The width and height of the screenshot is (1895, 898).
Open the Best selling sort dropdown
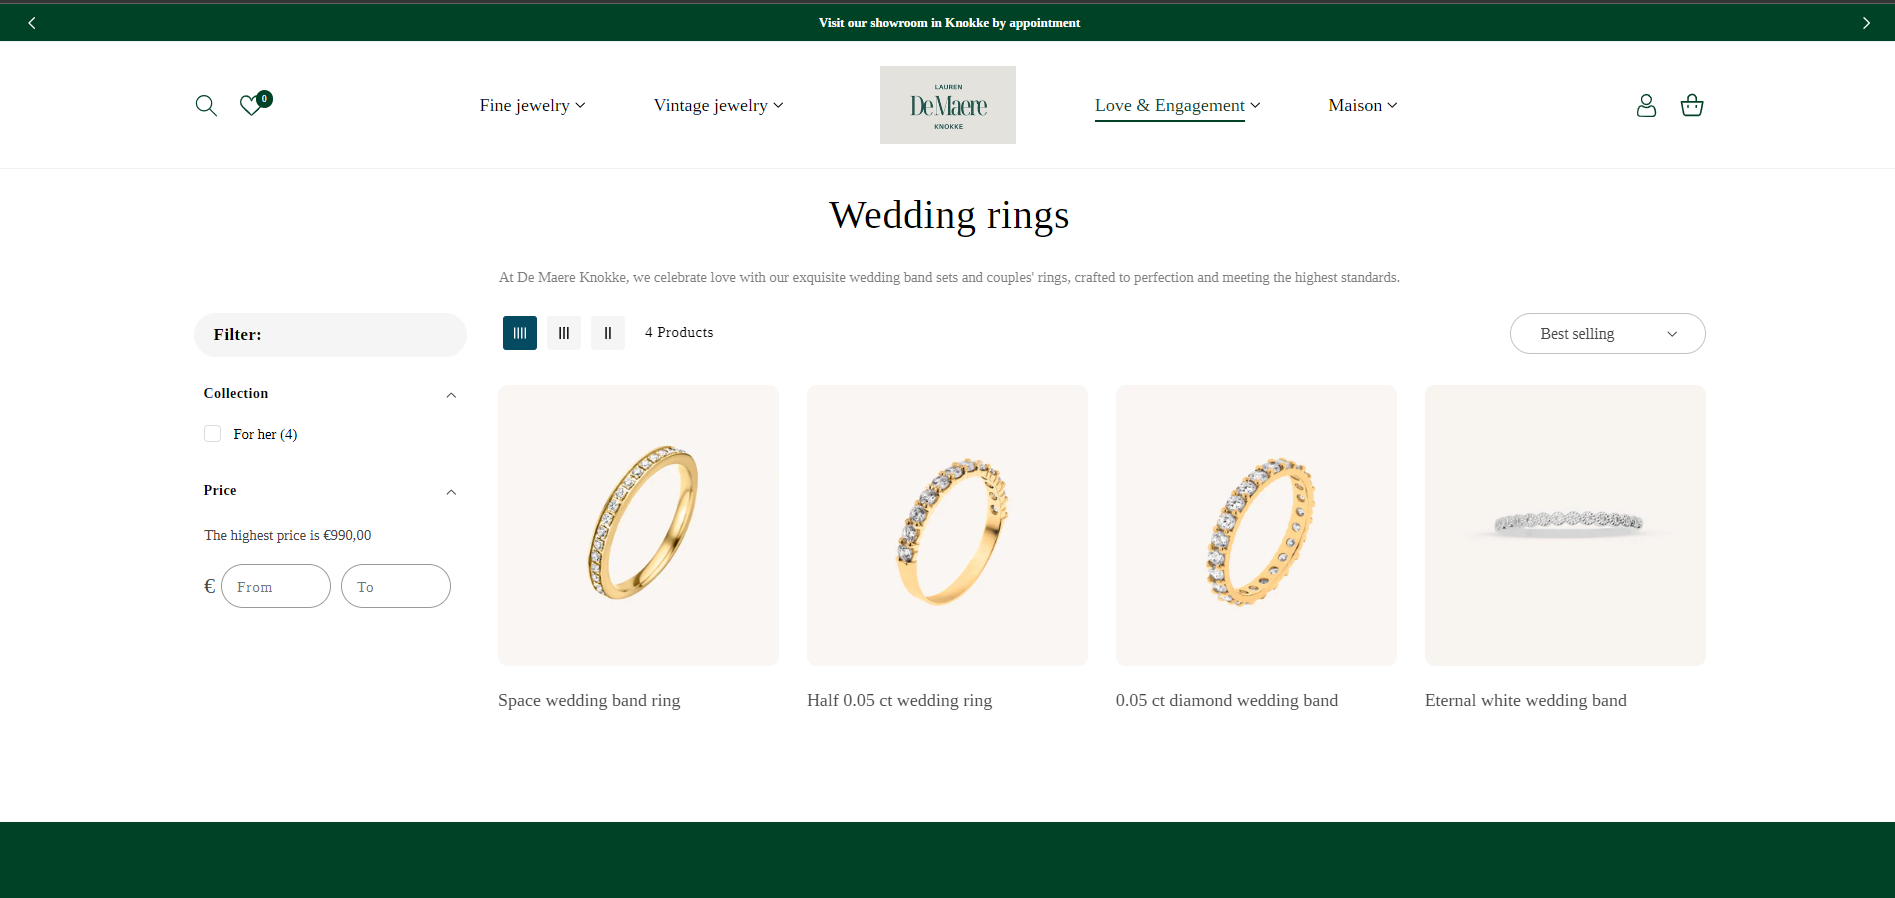click(1608, 334)
